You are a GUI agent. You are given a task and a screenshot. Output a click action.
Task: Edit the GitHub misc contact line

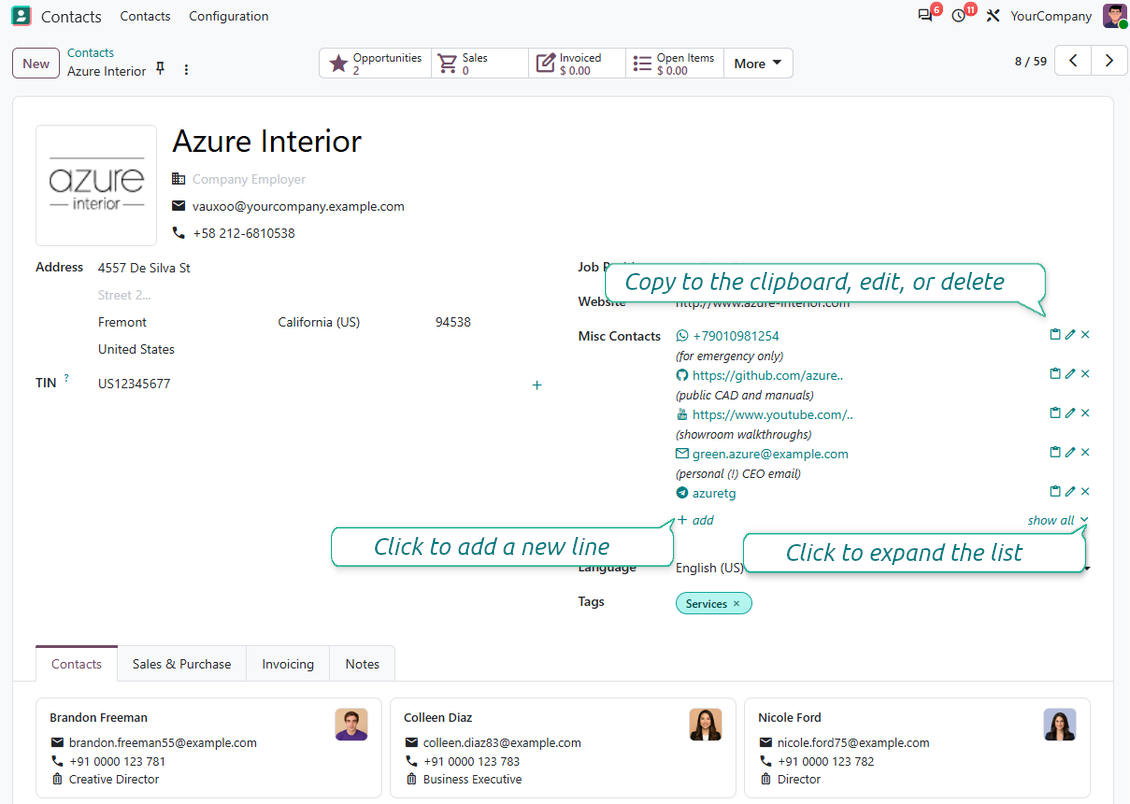coord(1070,374)
